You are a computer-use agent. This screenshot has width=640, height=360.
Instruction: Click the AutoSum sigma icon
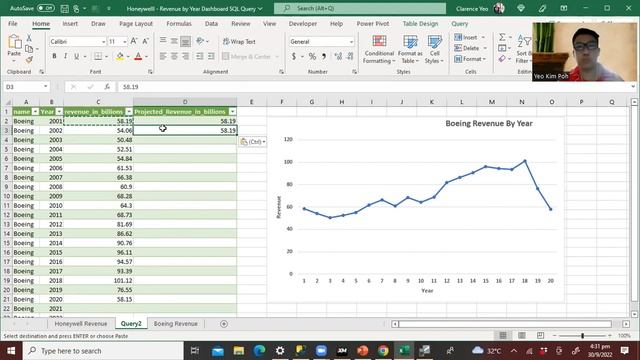pyautogui.click(x=502, y=37)
